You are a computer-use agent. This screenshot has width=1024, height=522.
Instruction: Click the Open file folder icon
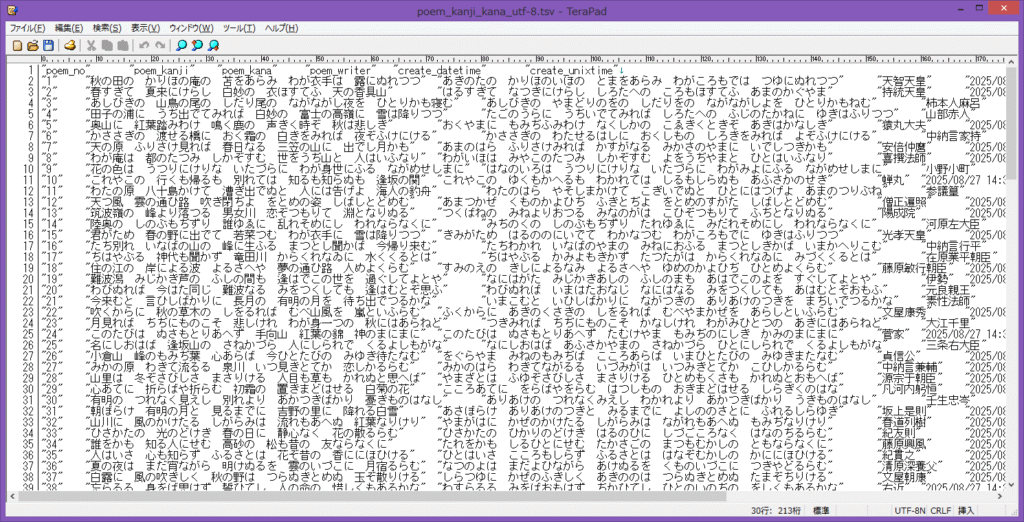(32, 45)
